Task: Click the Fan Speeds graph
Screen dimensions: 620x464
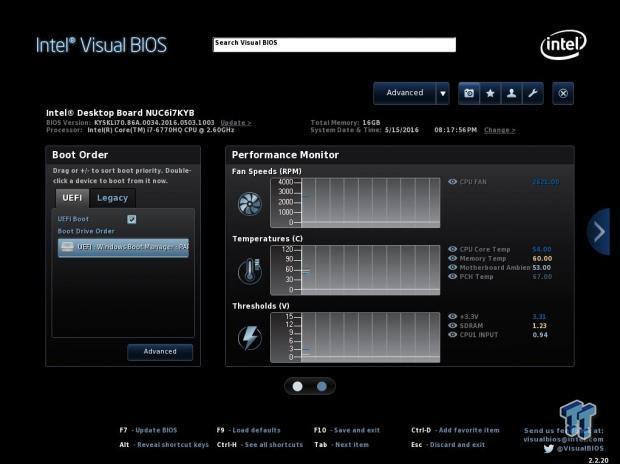Action: (x=355, y=203)
